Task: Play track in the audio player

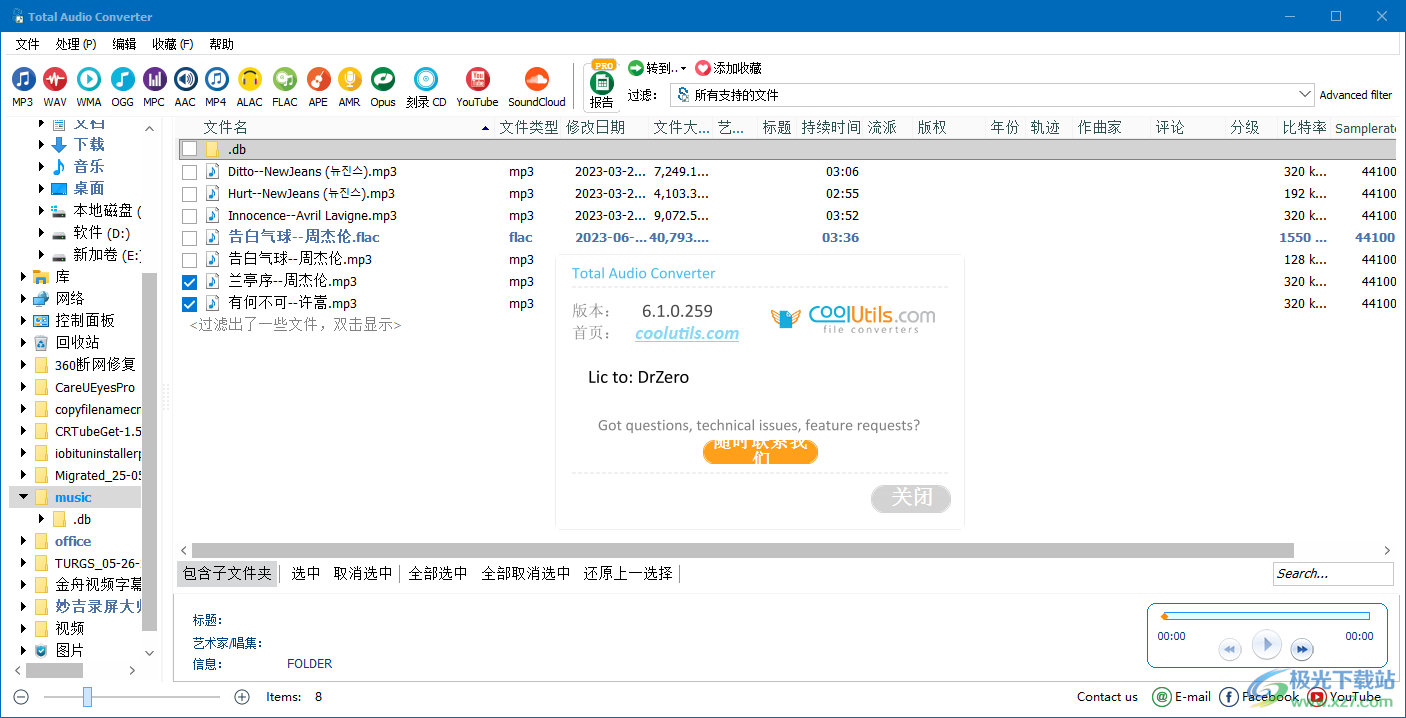Action: point(1266,644)
